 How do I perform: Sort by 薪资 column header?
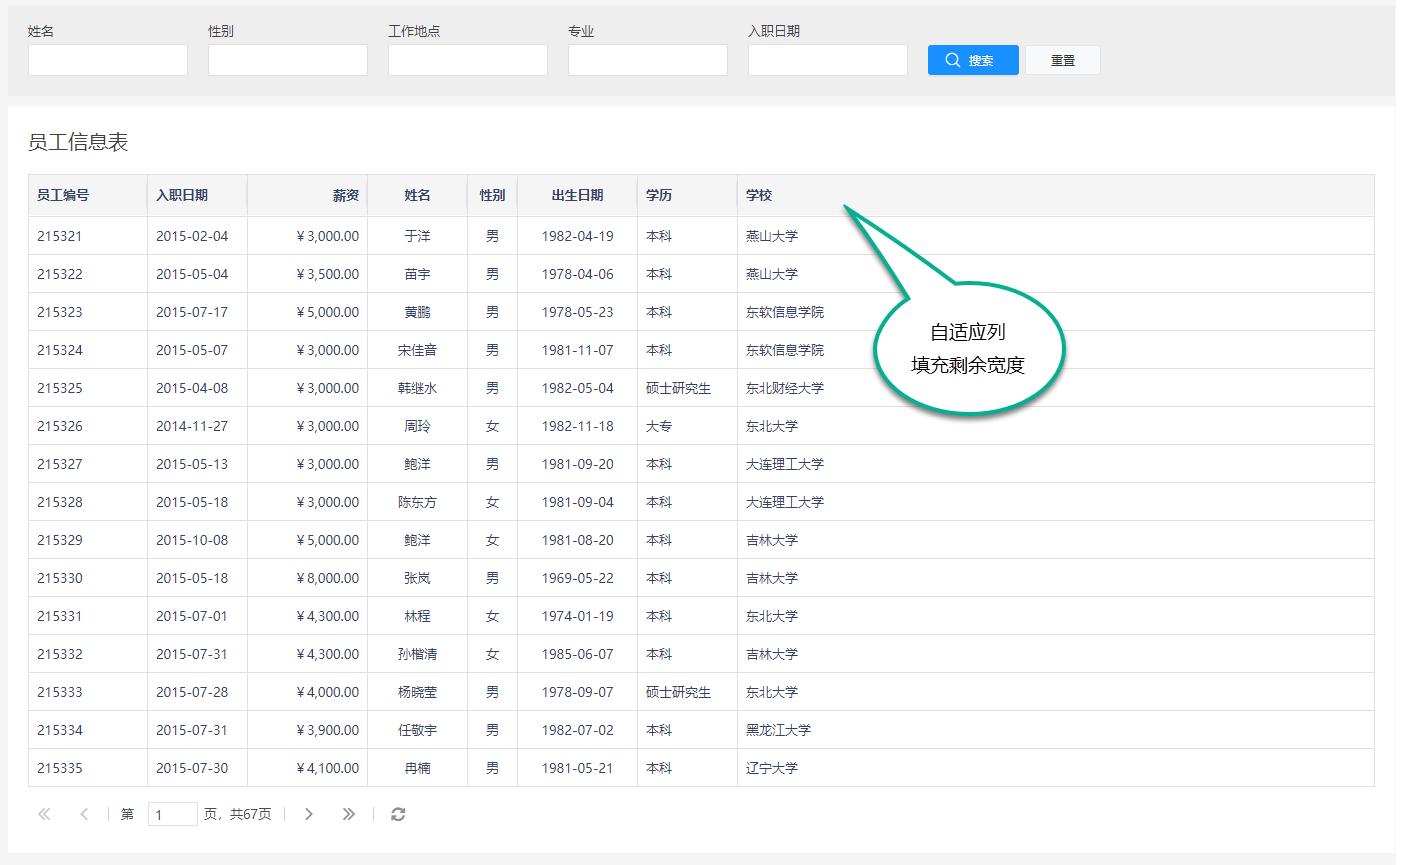pyautogui.click(x=307, y=195)
